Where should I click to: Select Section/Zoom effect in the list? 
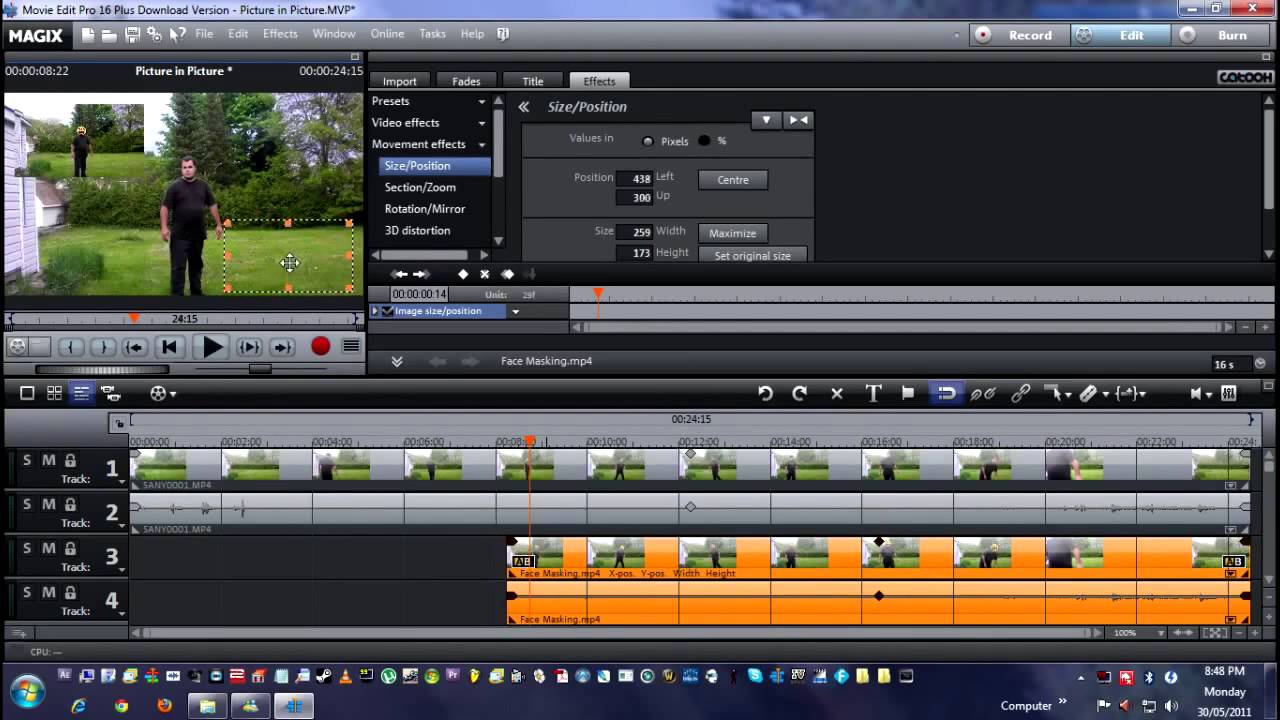coord(420,187)
